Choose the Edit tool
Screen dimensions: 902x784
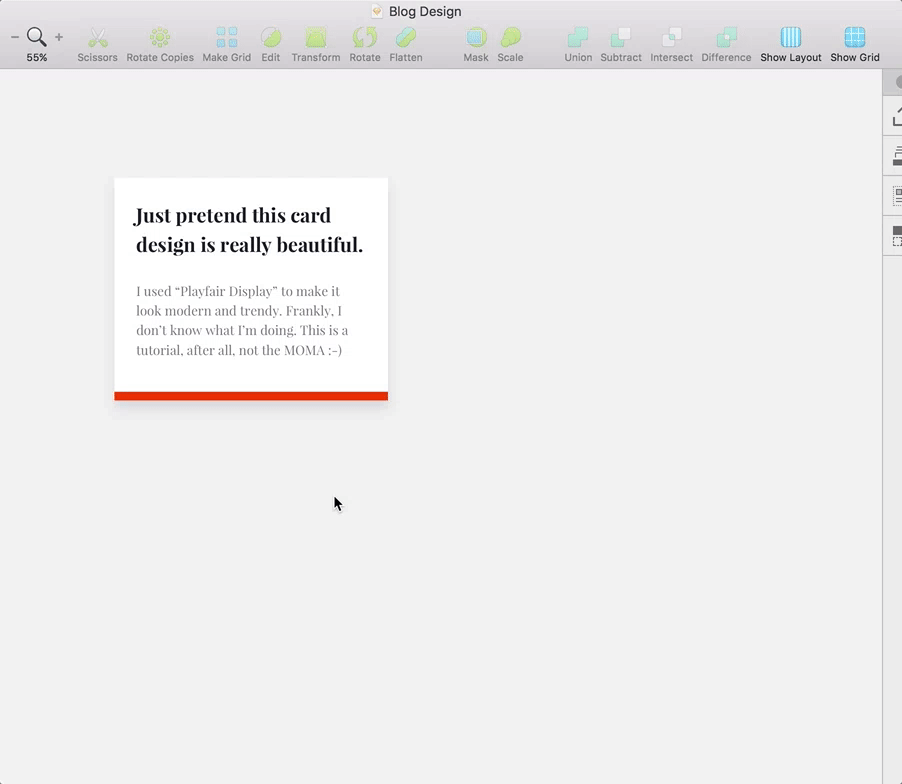270,44
